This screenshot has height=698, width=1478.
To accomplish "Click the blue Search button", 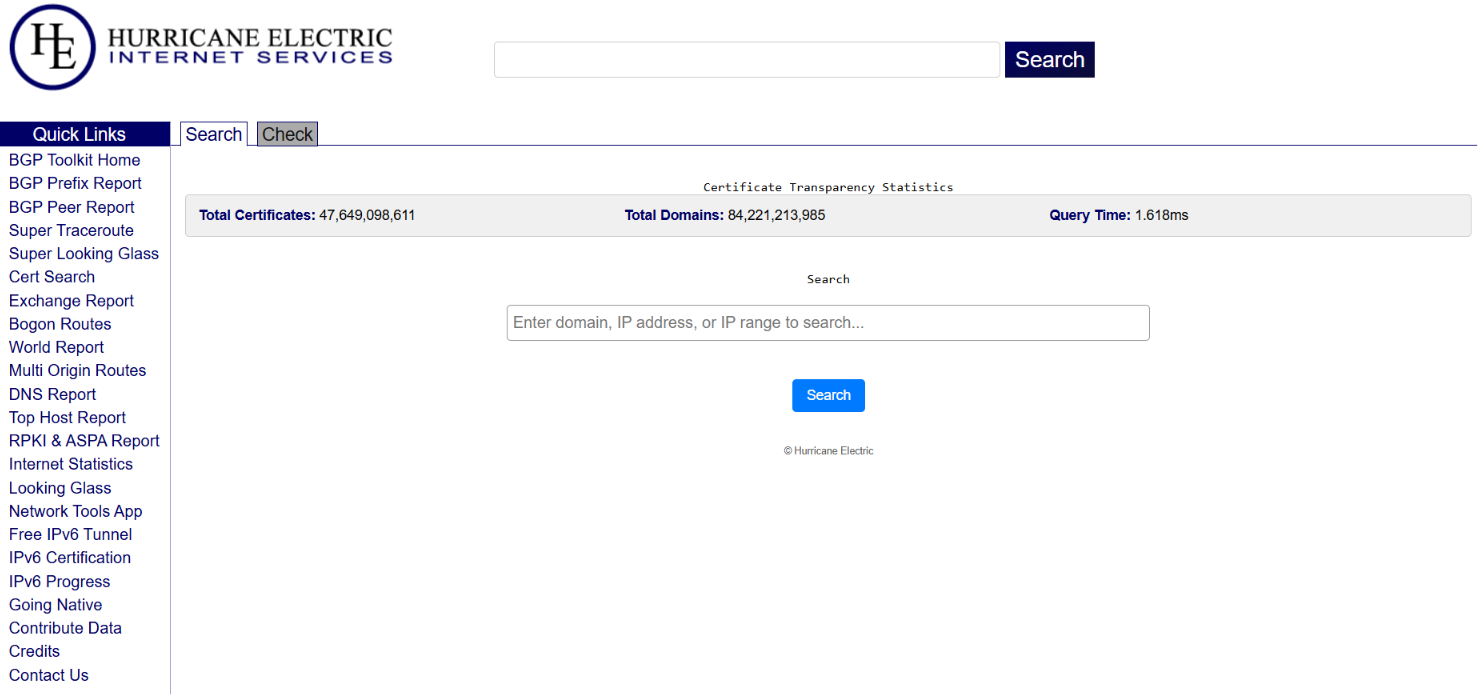I will click(828, 395).
